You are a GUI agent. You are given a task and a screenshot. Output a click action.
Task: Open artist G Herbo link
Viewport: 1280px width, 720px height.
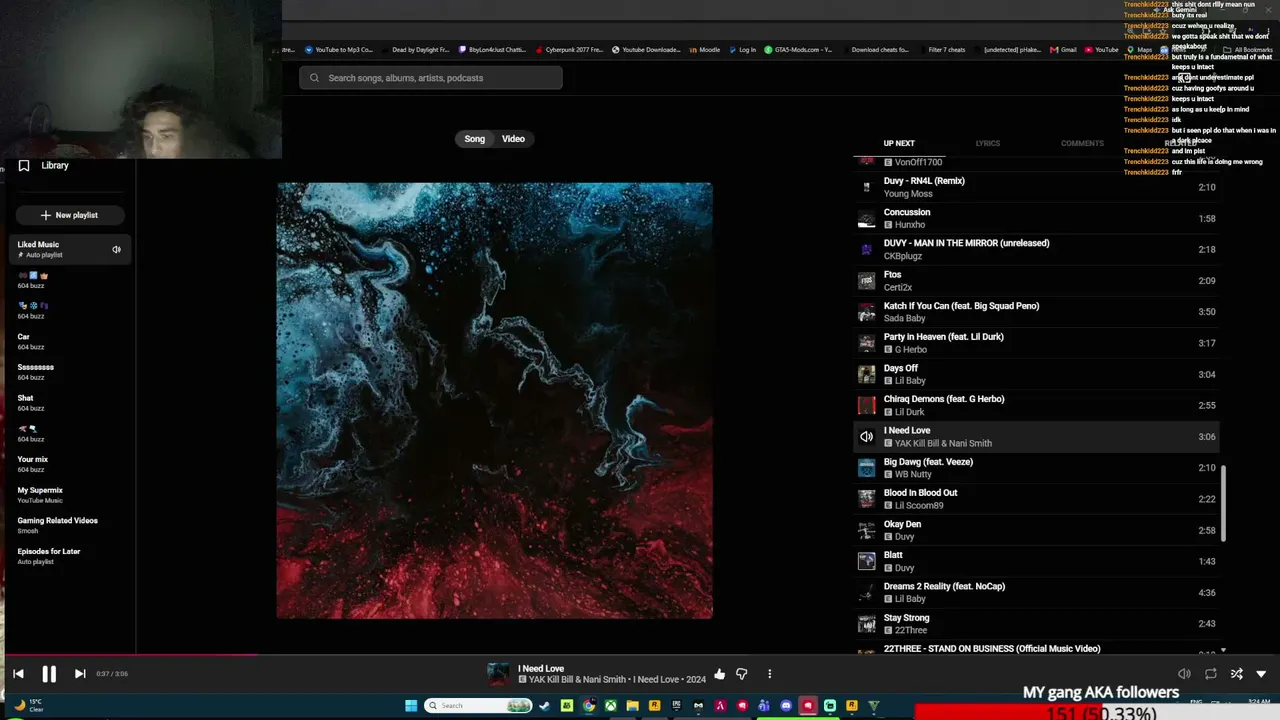coord(910,350)
